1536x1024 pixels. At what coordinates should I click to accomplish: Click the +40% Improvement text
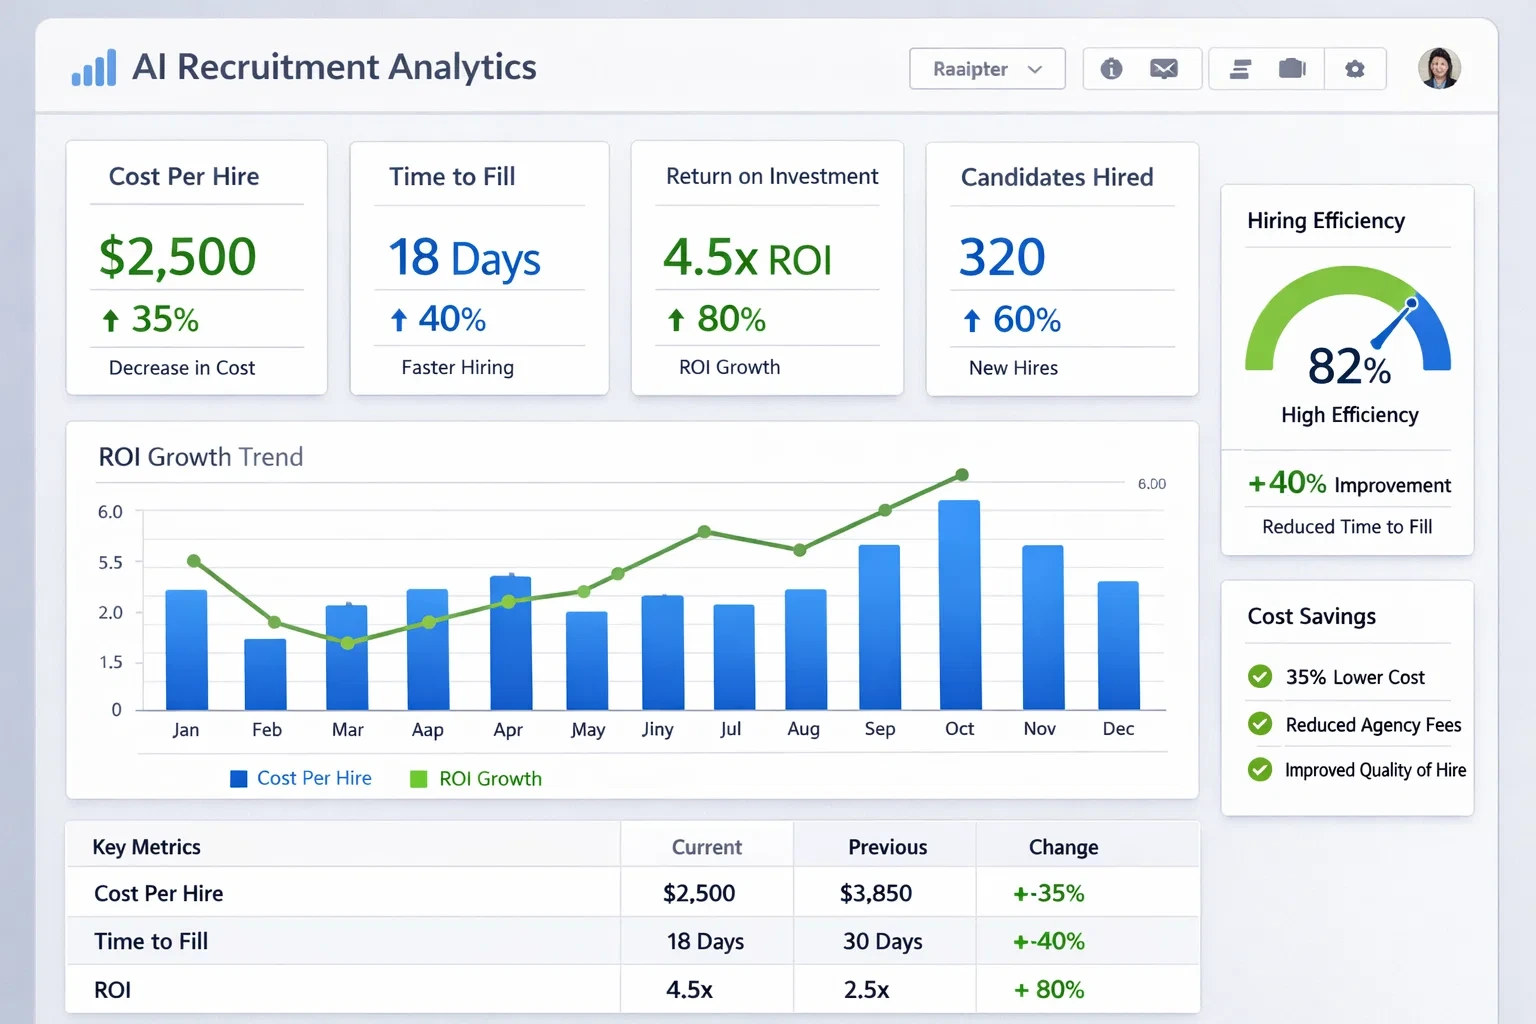(x=1349, y=484)
